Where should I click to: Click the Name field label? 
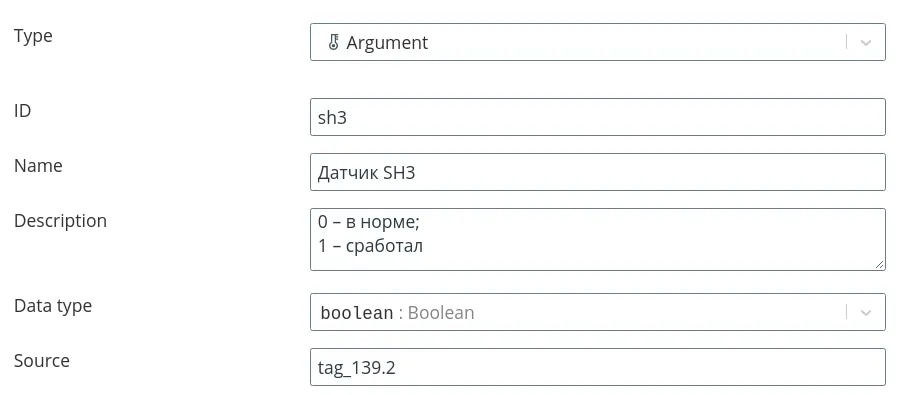point(38,166)
